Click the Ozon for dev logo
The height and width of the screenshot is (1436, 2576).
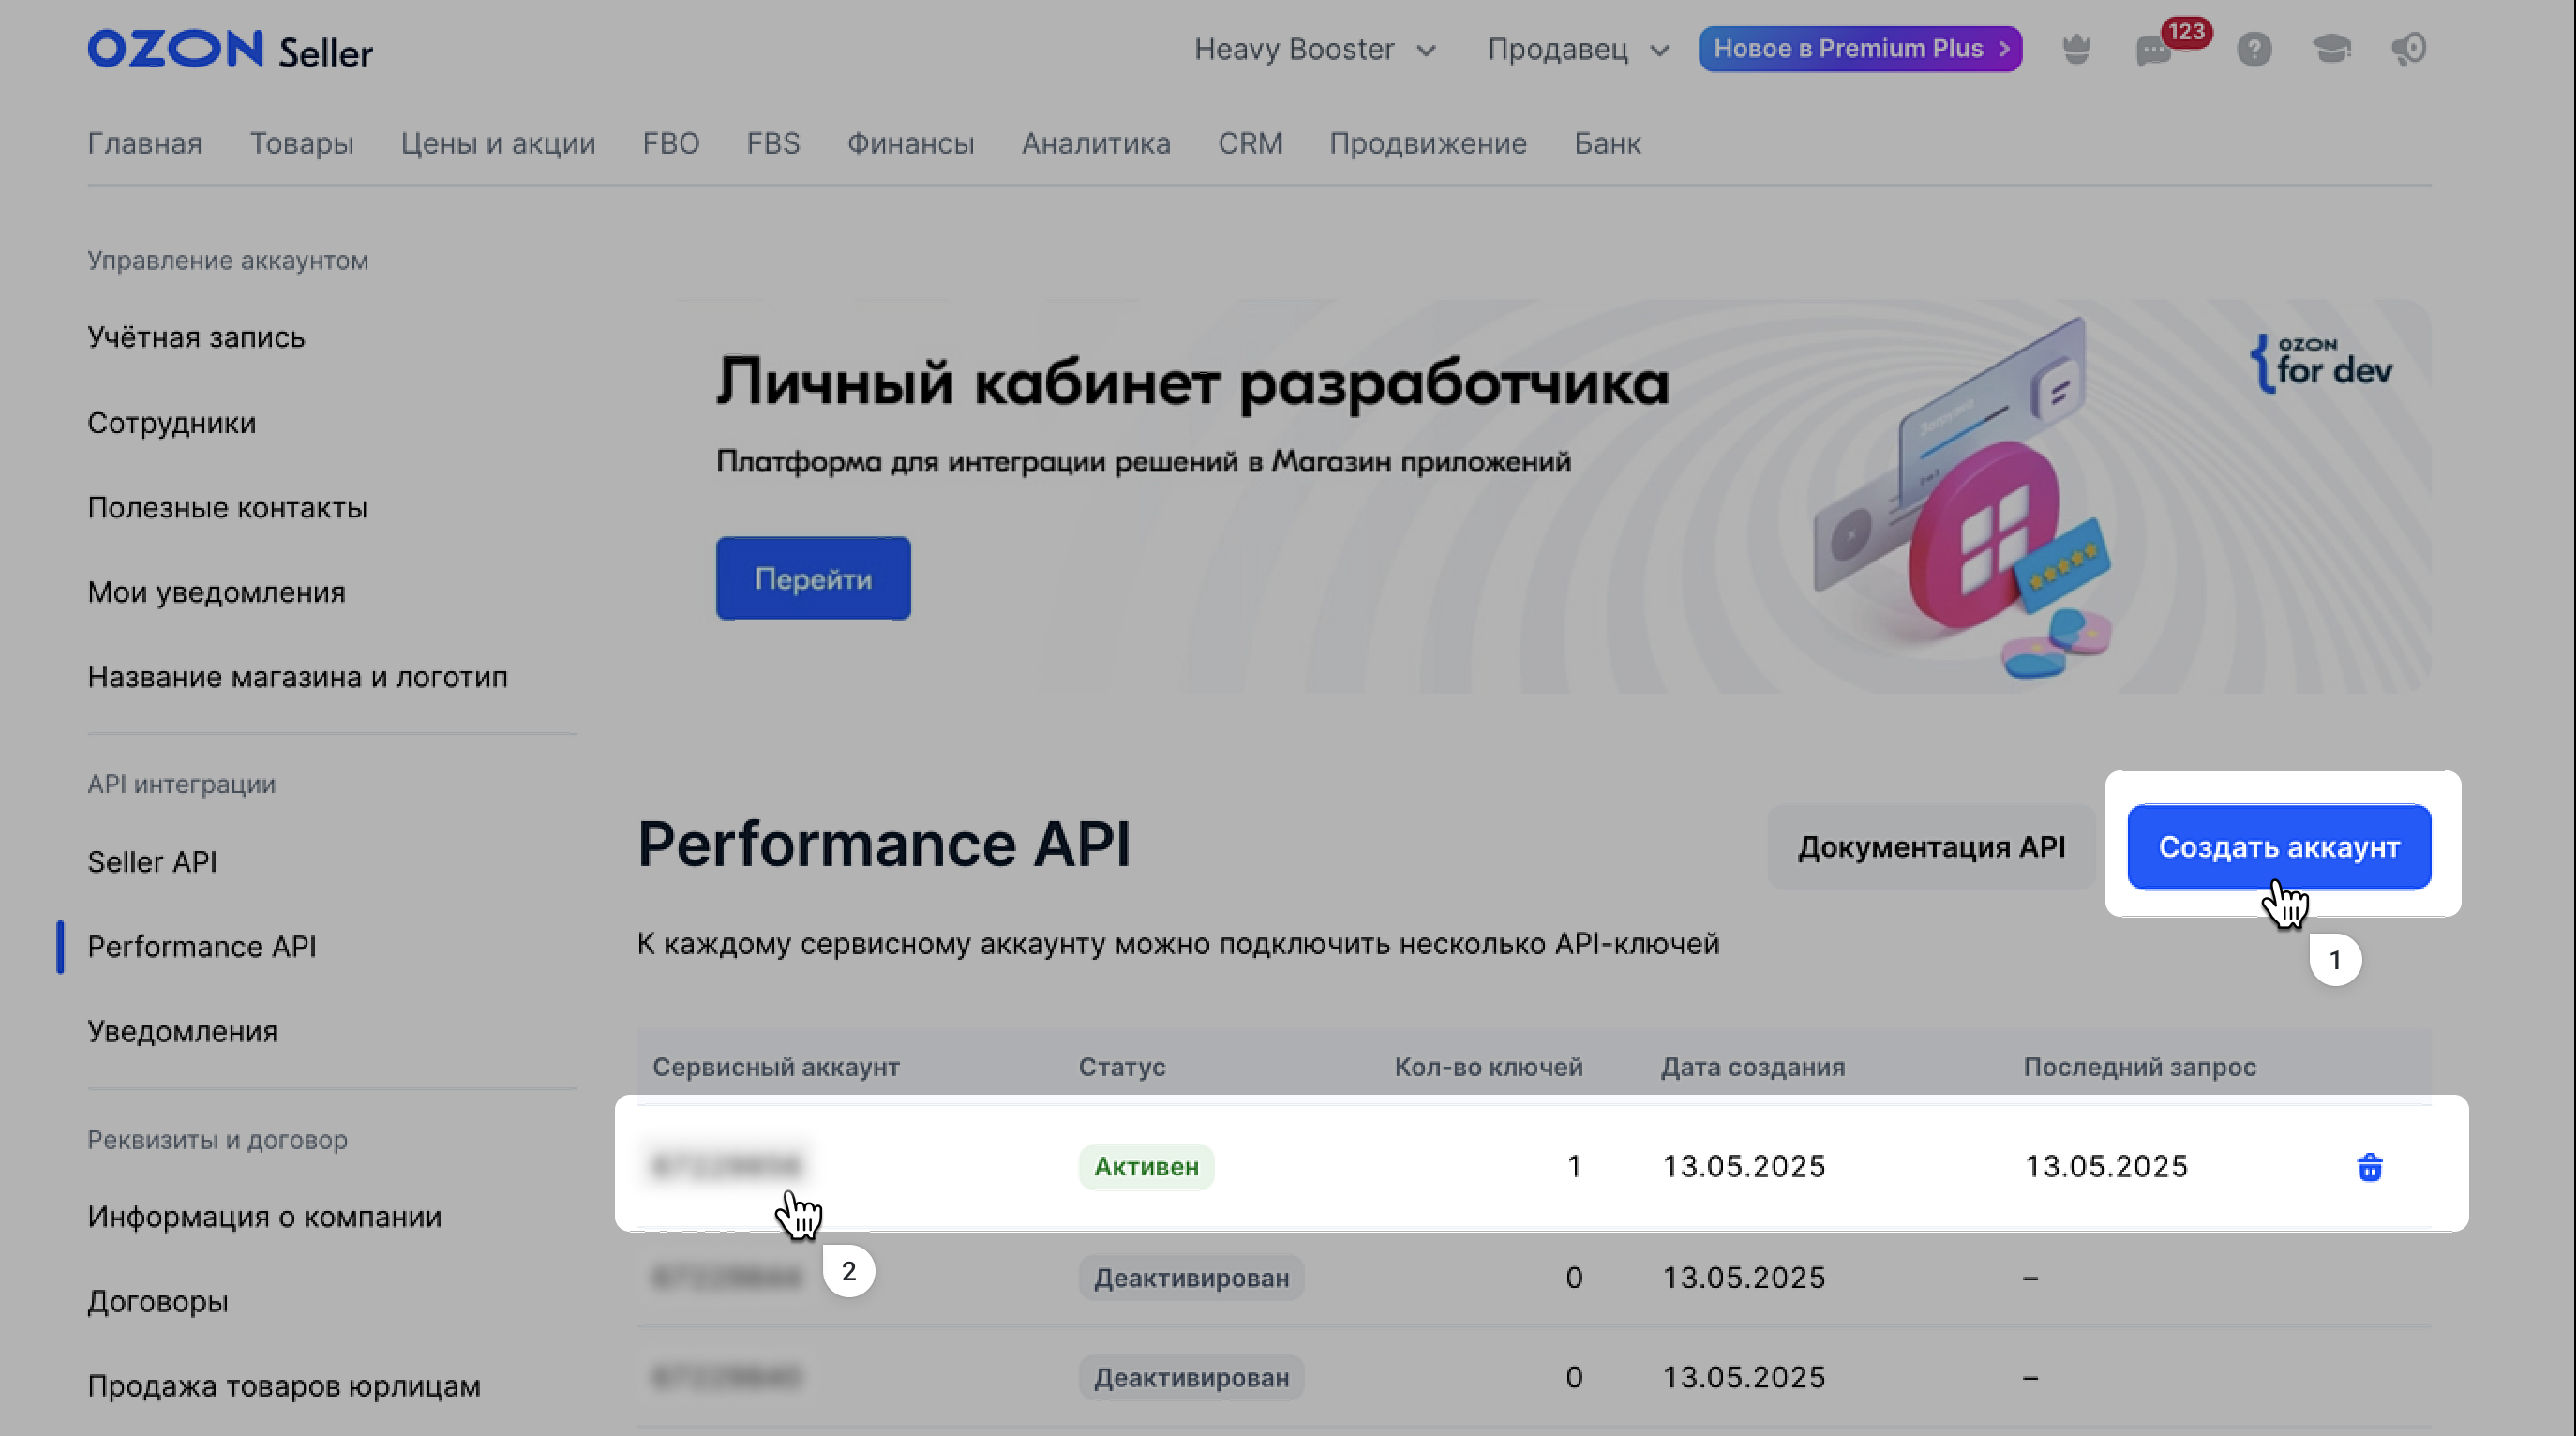tap(2321, 363)
